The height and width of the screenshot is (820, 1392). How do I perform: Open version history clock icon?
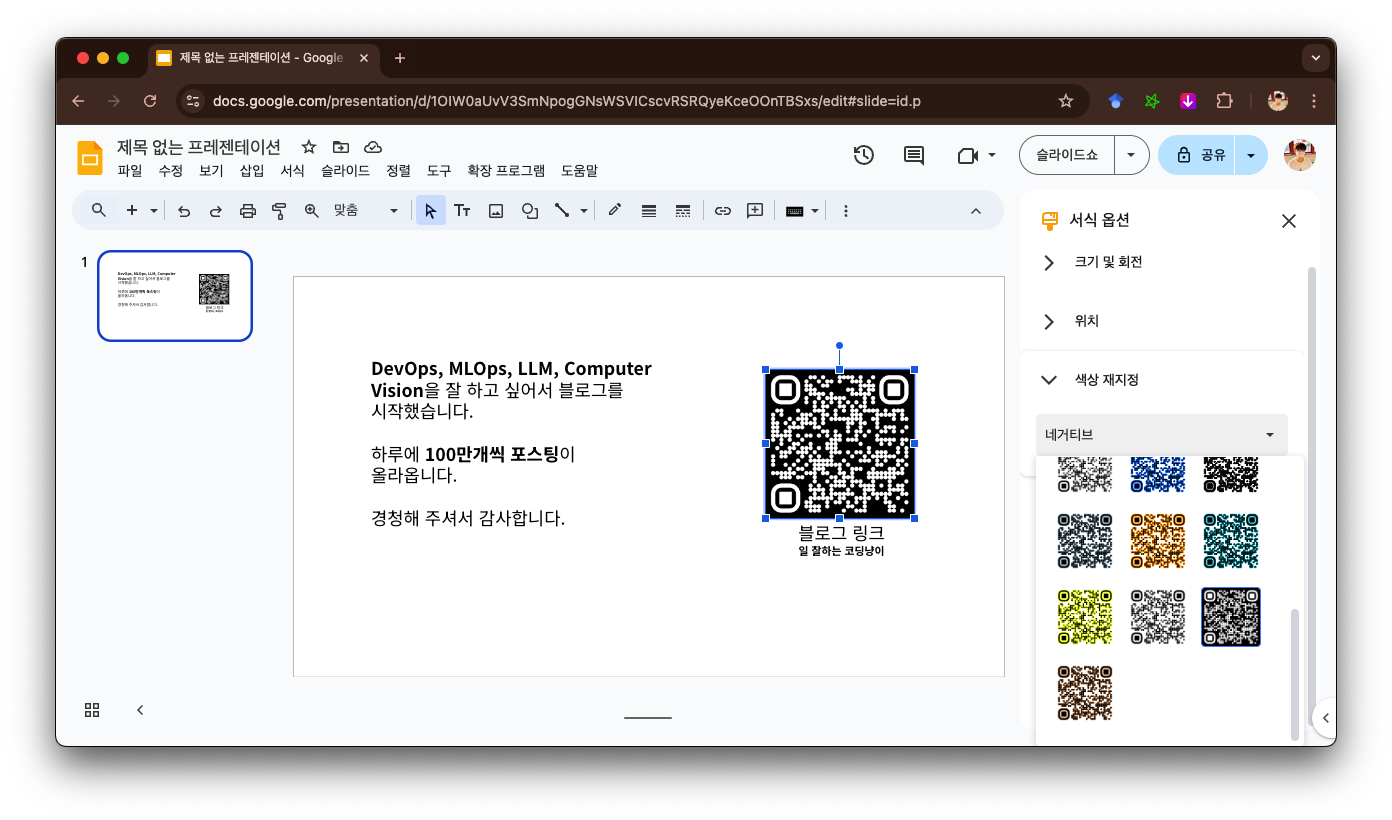pos(864,155)
